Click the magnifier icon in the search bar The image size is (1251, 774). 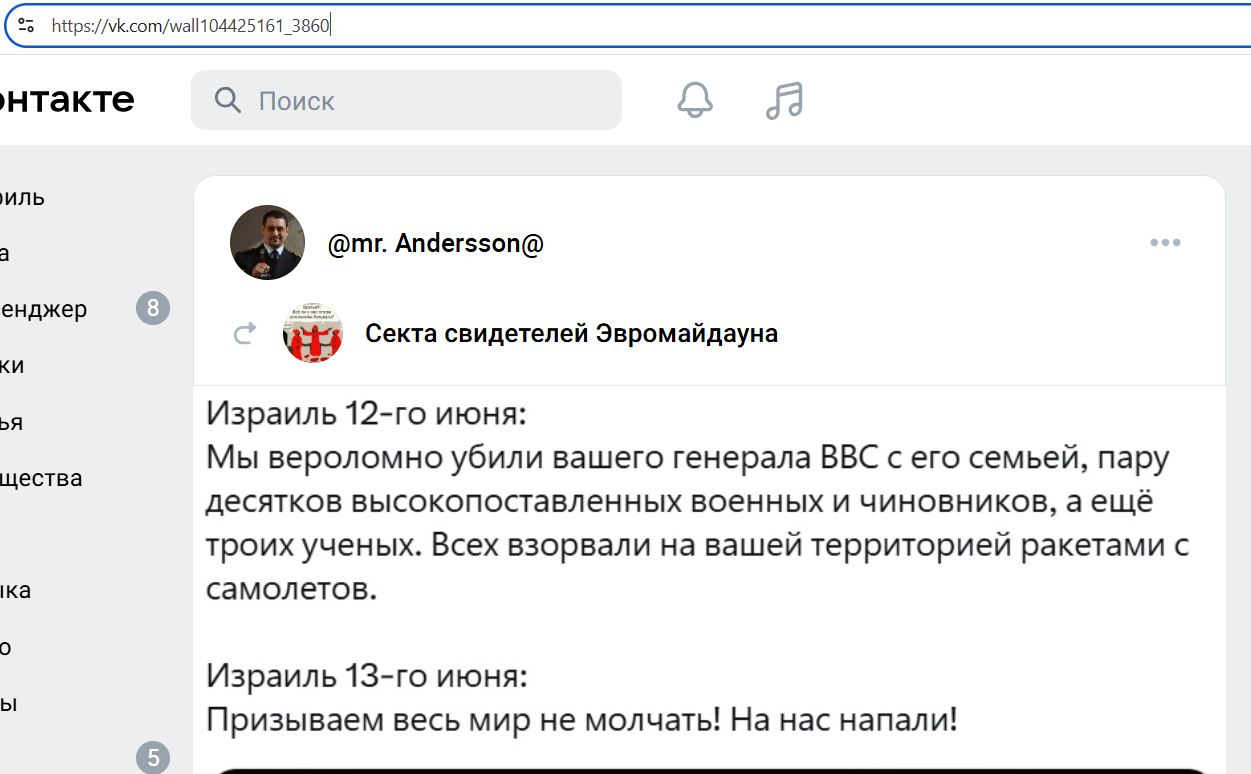[x=227, y=100]
